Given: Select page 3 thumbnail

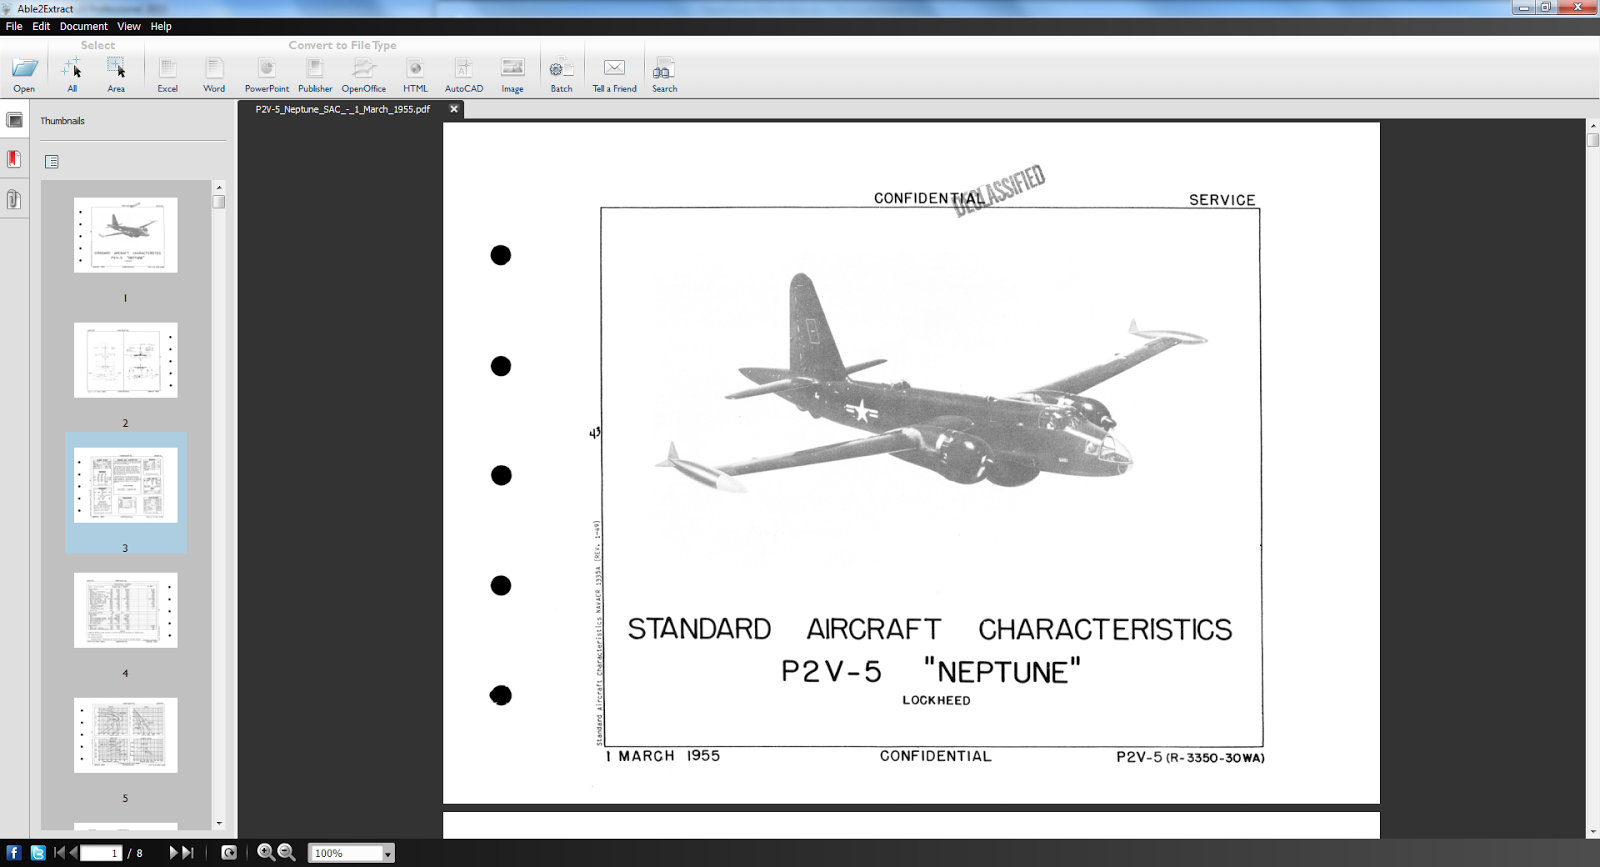Looking at the screenshot, I should (x=126, y=485).
